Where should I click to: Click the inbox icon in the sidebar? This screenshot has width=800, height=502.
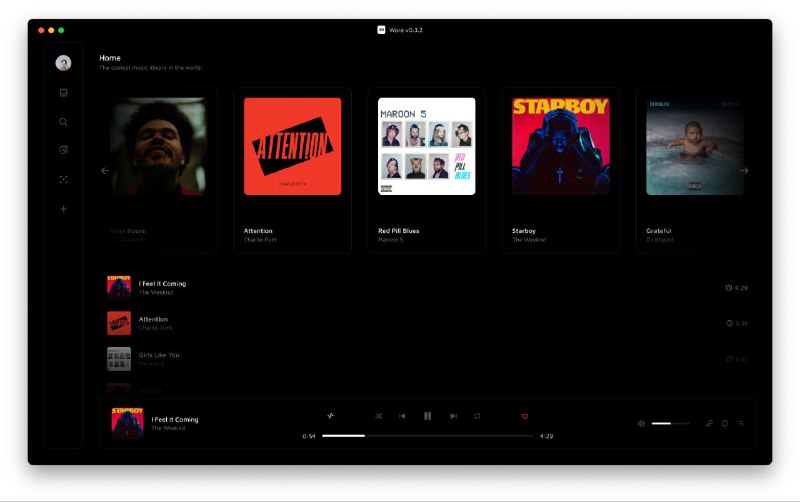tap(63, 93)
